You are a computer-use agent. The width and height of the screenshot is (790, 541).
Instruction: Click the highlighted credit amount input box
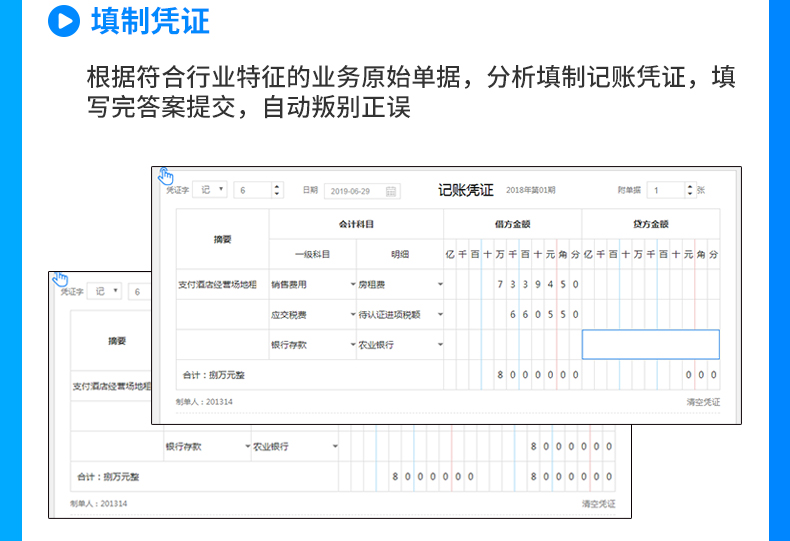click(650, 344)
